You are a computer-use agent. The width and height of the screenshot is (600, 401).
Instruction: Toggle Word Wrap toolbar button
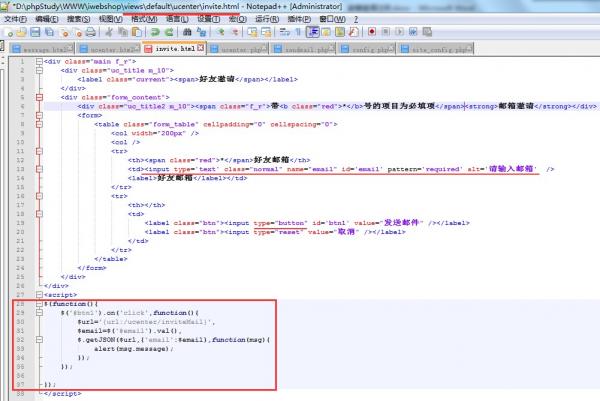[x=285, y=32]
